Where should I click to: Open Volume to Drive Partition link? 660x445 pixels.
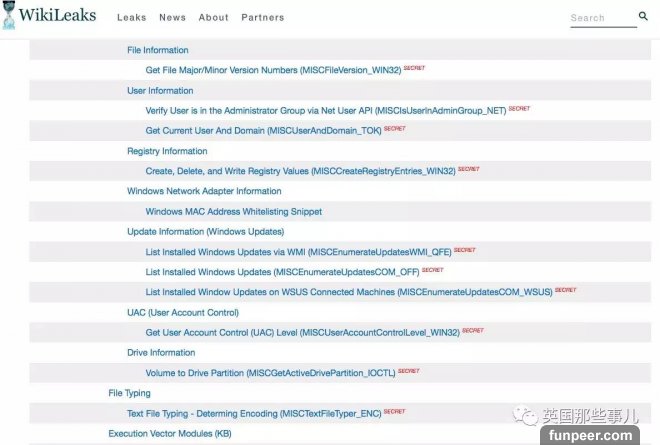coord(270,372)
